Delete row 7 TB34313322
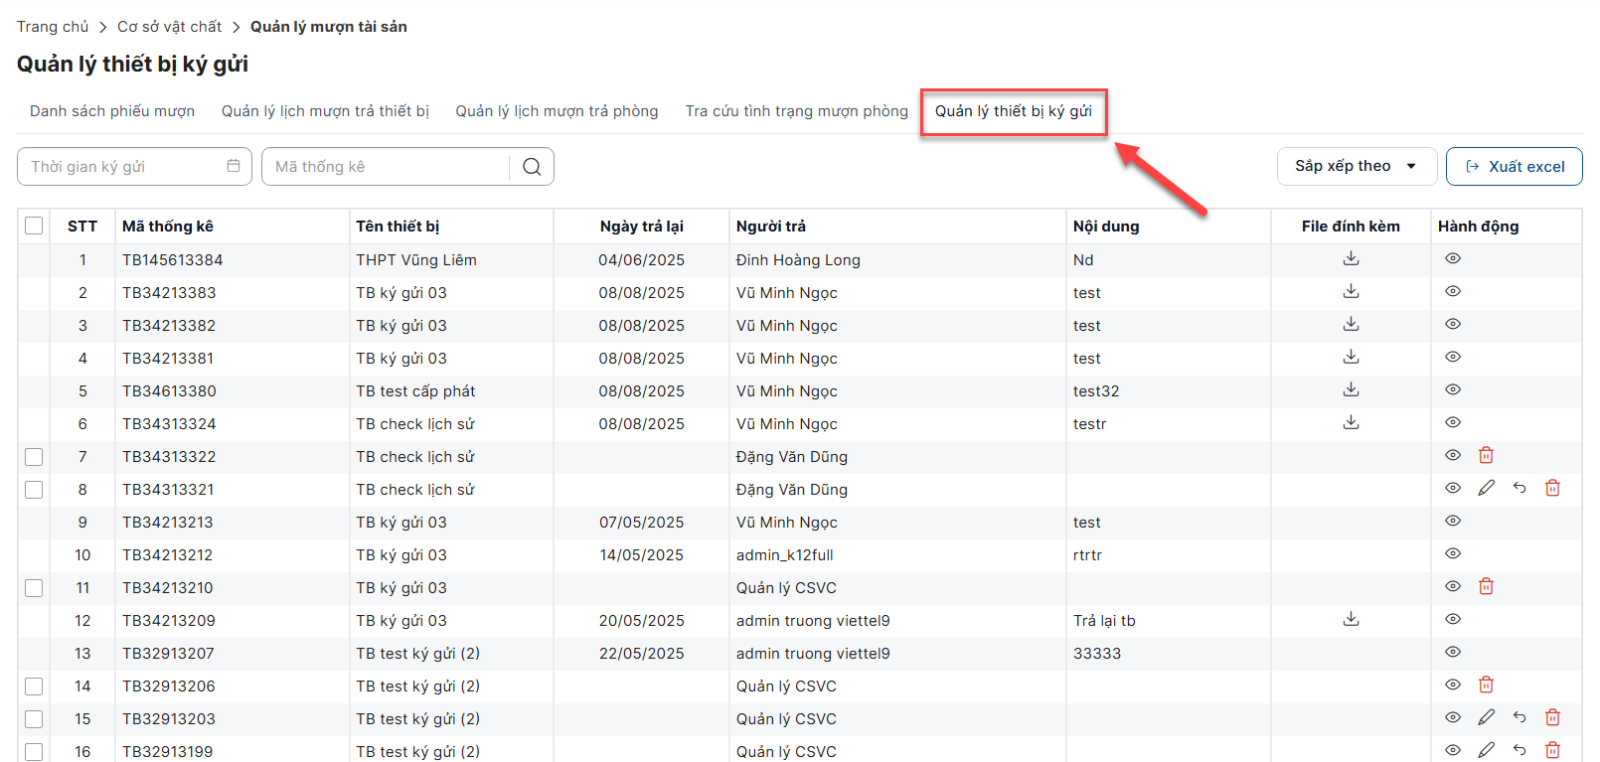 [1485, 456]
